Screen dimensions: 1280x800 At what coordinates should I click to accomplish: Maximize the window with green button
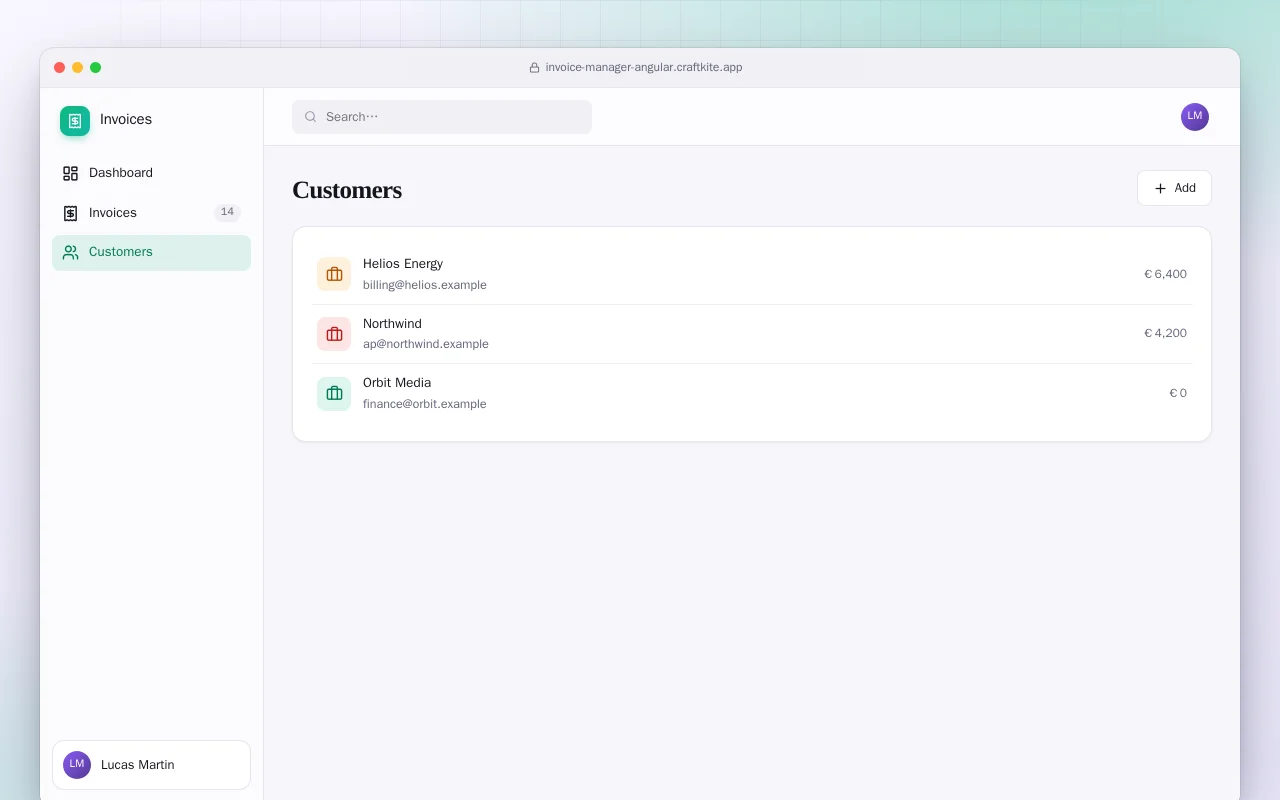pos(96,68)
